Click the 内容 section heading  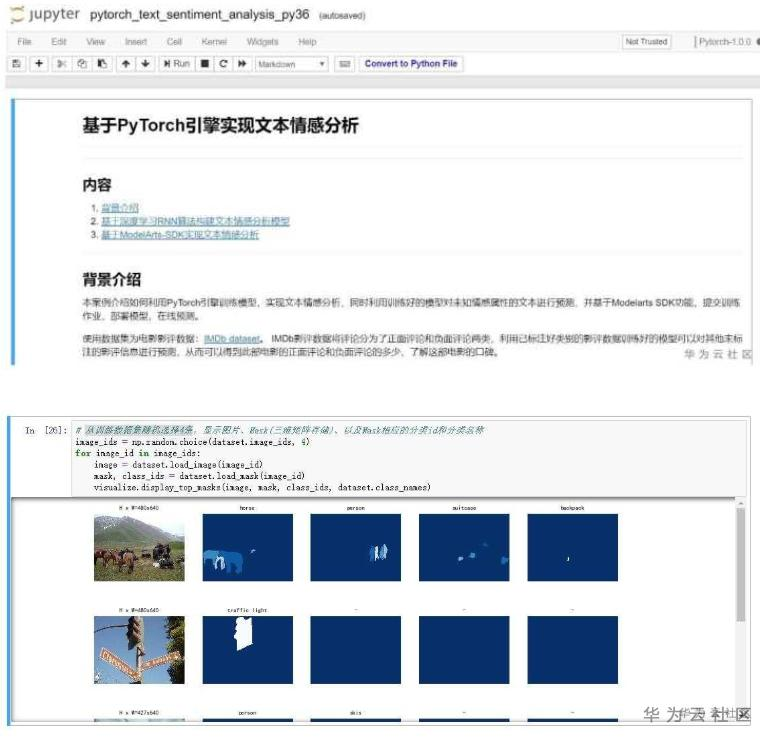(x=97, y=185)
